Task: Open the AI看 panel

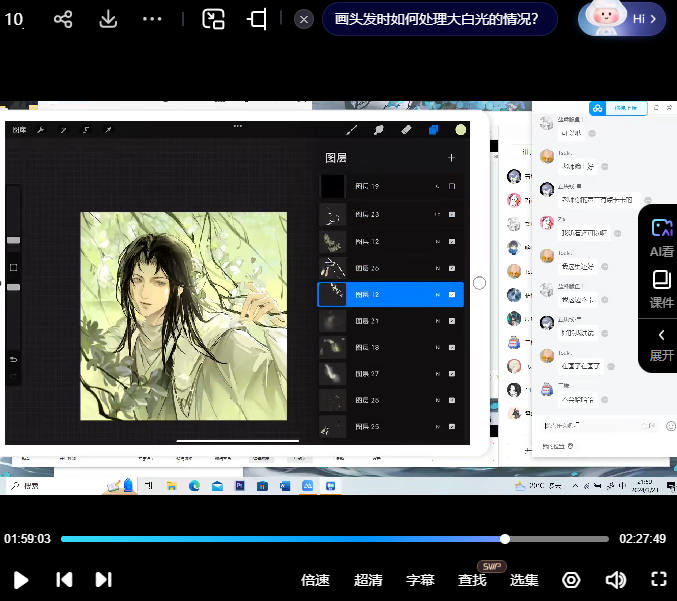Action: [661, 237]
